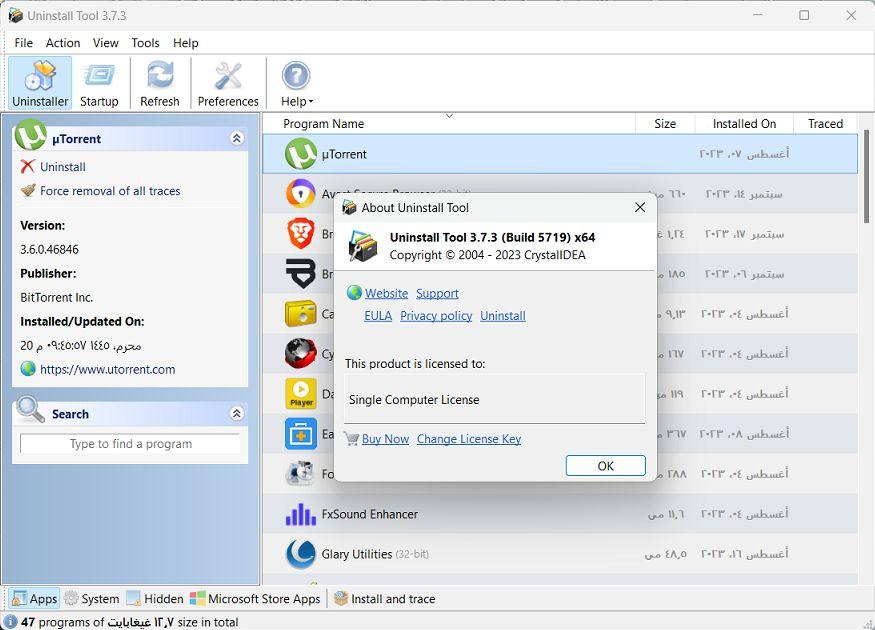This screenshot has height=630, width=875.
Task: Close the About Uninstall Tool dialog
Action: [640, 207]
